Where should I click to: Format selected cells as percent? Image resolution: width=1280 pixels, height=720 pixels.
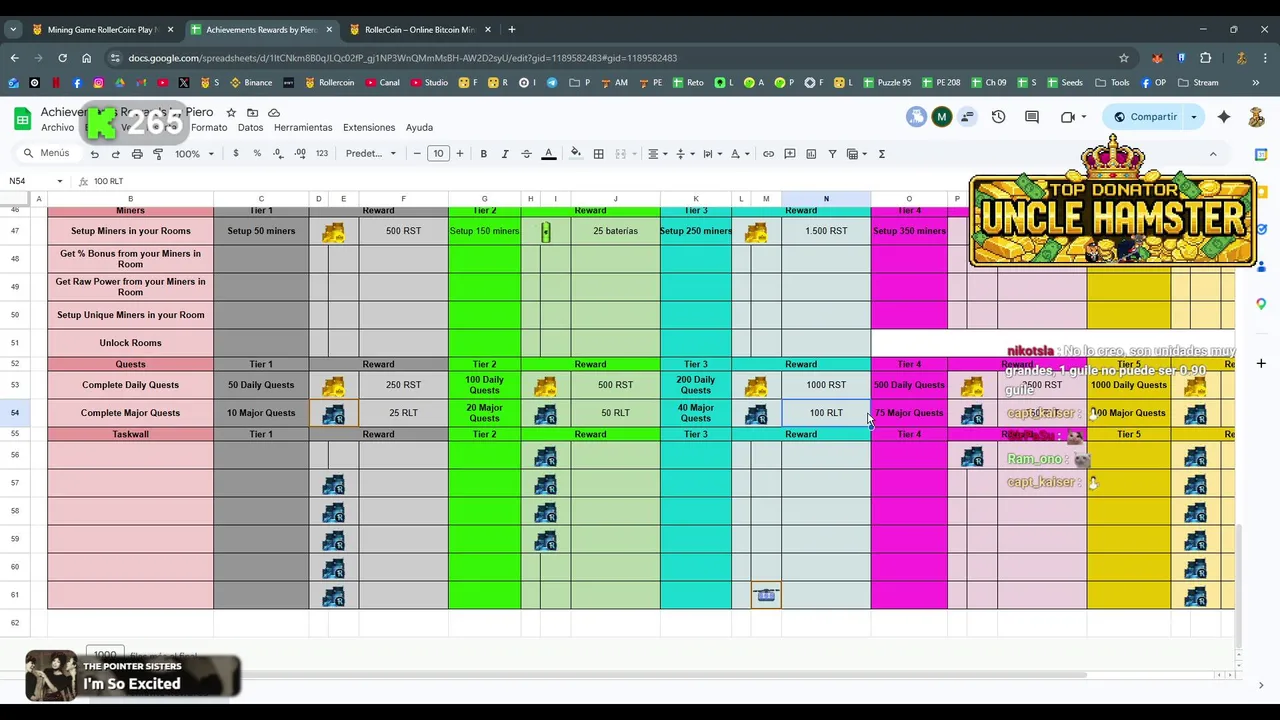pyautogui.click(x=257, y=154)
